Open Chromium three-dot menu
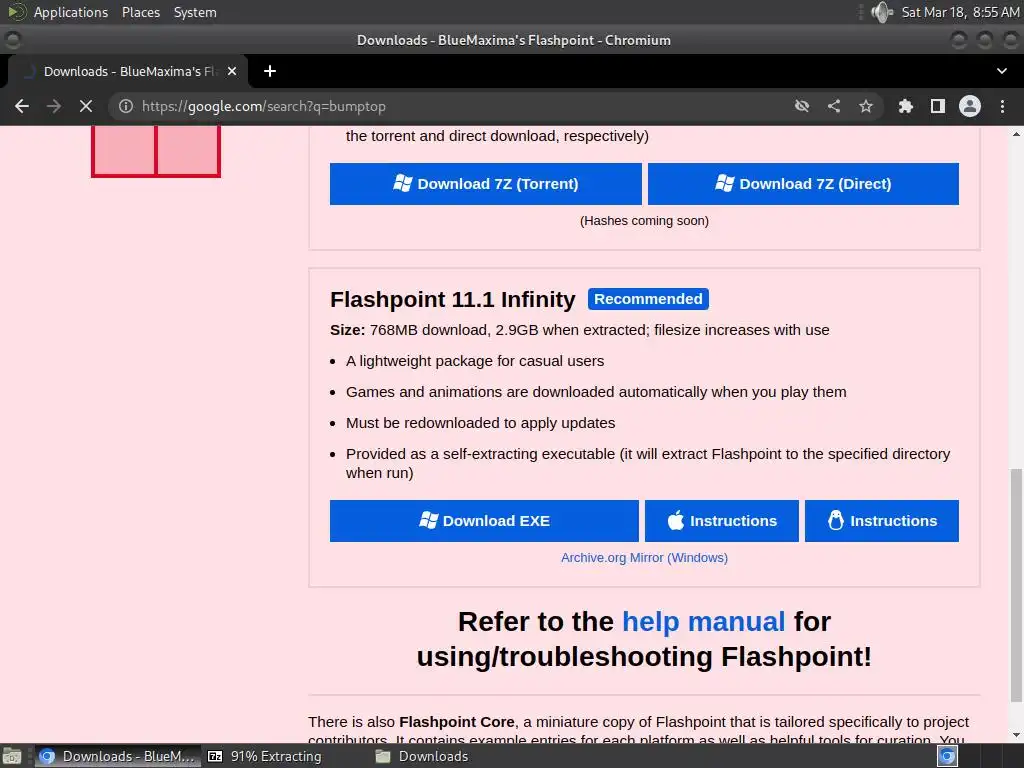The width and height of the screenshot is (1024, 768). pyautogui.click(x=1002, y=106)
